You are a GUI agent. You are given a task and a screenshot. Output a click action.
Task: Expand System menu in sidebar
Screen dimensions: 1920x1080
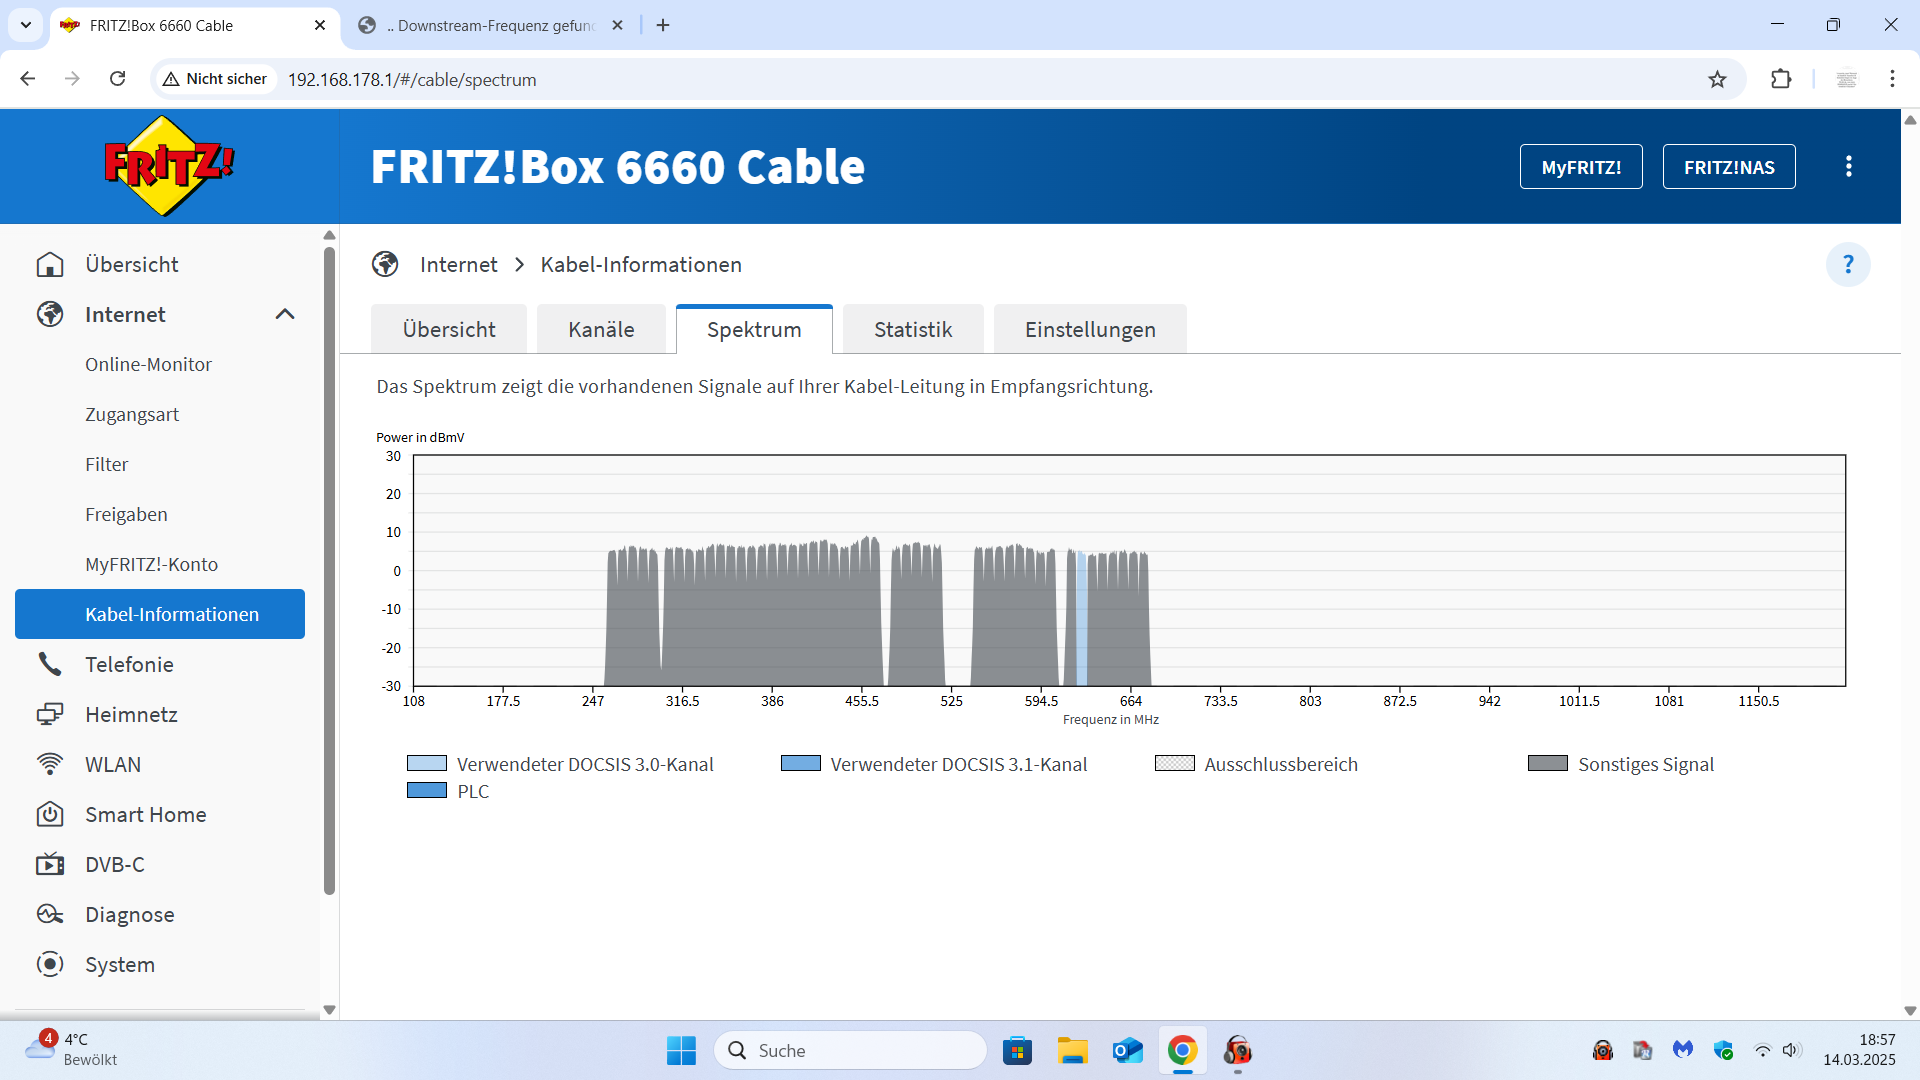[120, 964]
